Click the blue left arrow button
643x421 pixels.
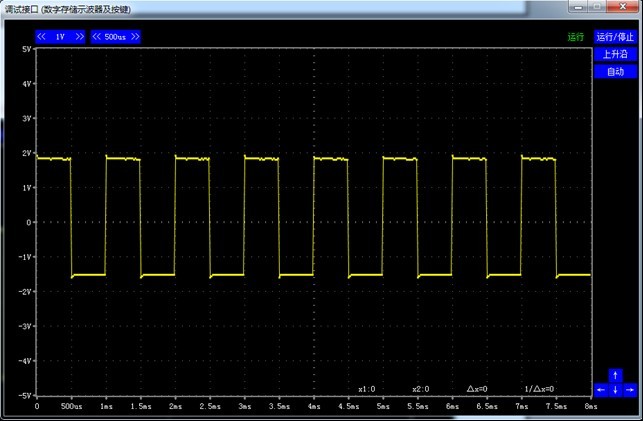(601, 390)
